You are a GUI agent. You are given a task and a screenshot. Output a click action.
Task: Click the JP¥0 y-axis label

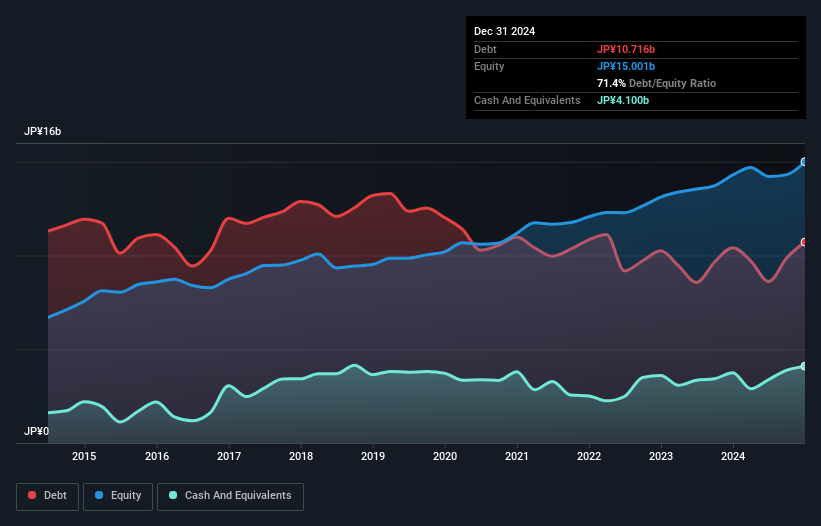(x=36, y=431)
